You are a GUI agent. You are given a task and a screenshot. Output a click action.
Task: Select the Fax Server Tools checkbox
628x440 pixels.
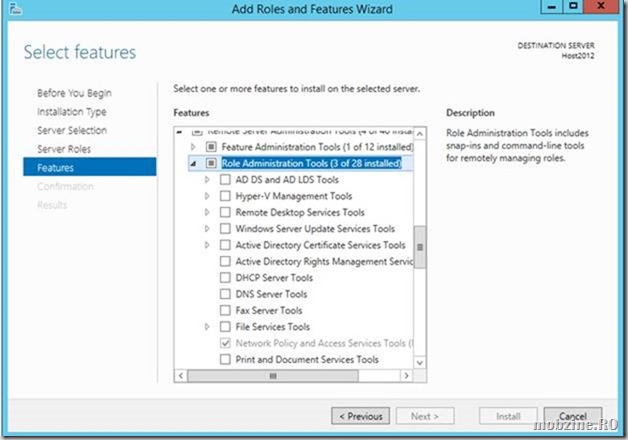click(225, 310)
